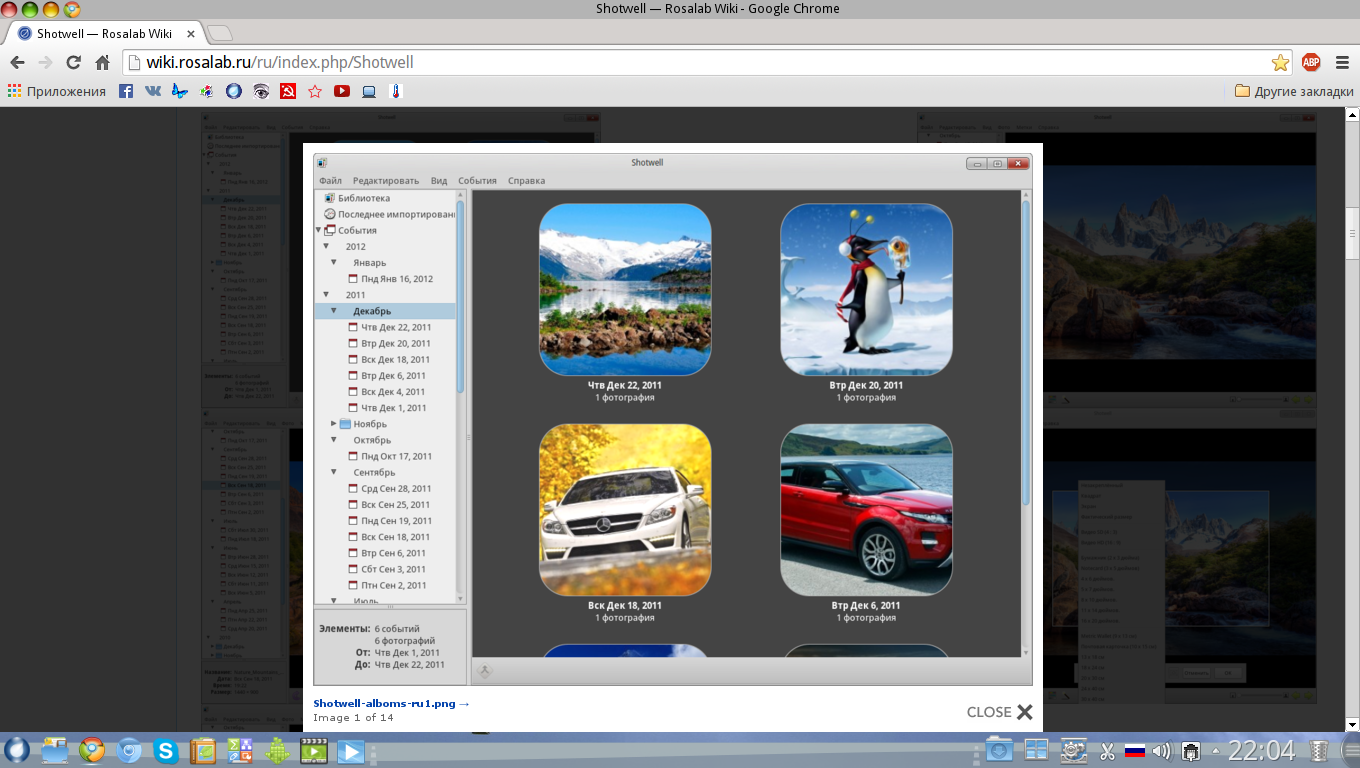Go to the Chrome home page

(102, 62)
